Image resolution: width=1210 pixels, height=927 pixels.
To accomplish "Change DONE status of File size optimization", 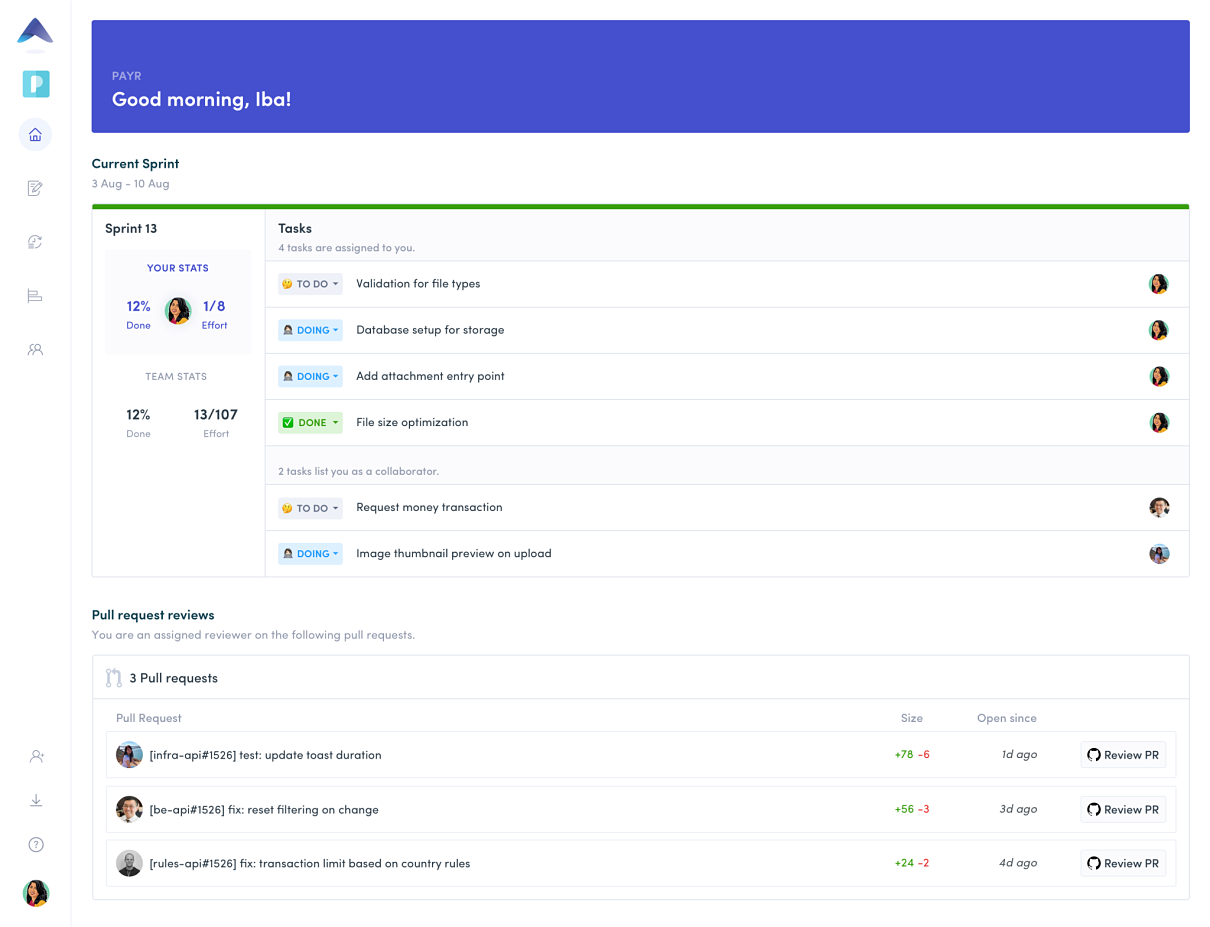I will (310, 423).
